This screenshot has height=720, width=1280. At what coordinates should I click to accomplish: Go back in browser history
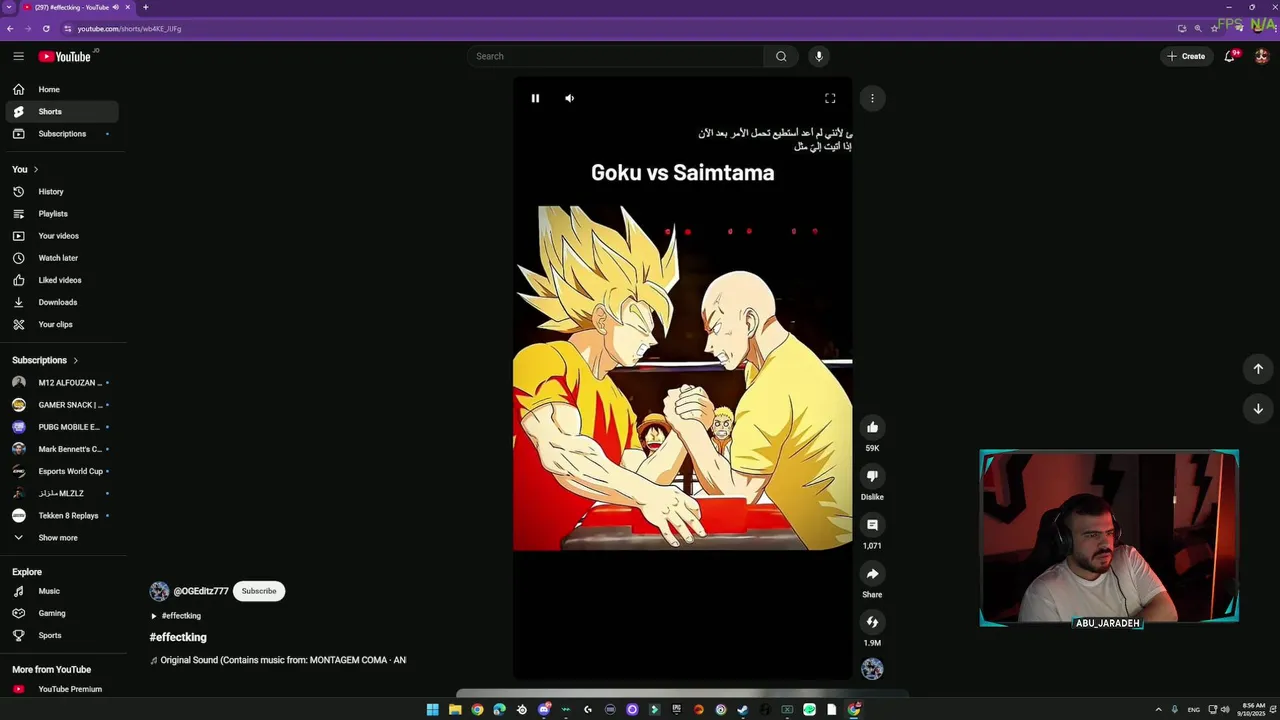[10, 29]
